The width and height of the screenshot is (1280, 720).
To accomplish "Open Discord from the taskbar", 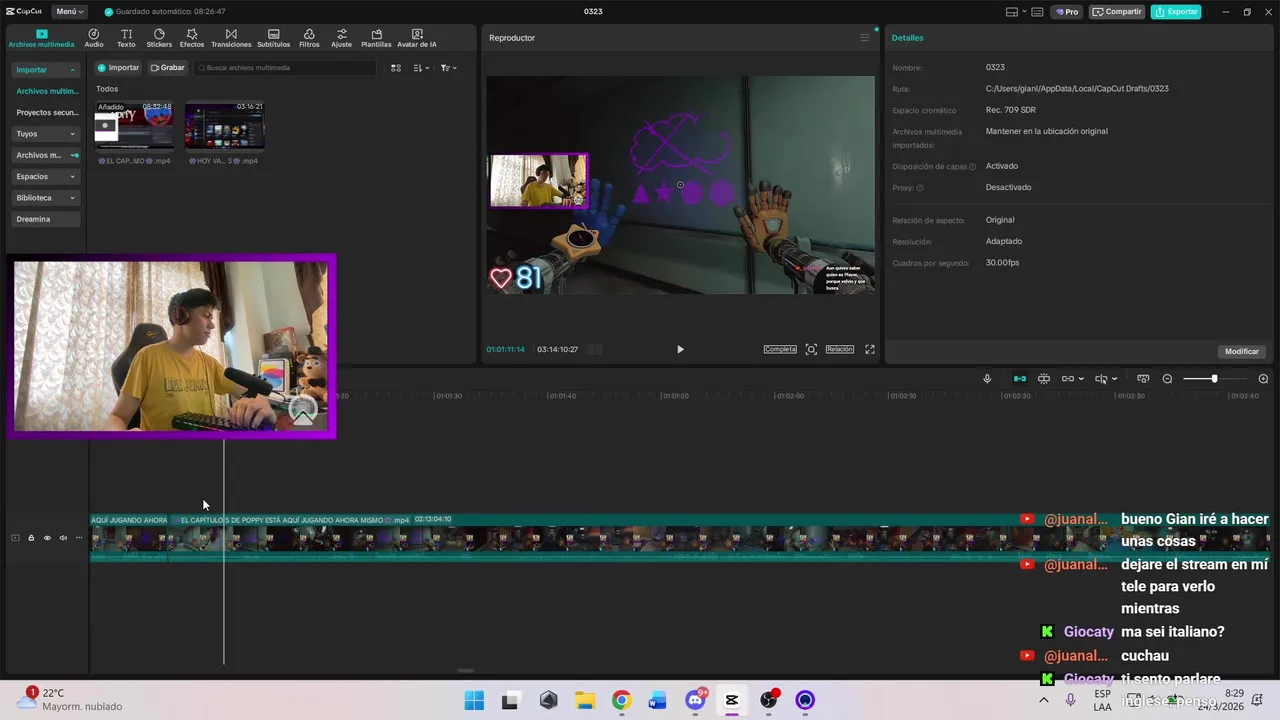I will [696, 700].
